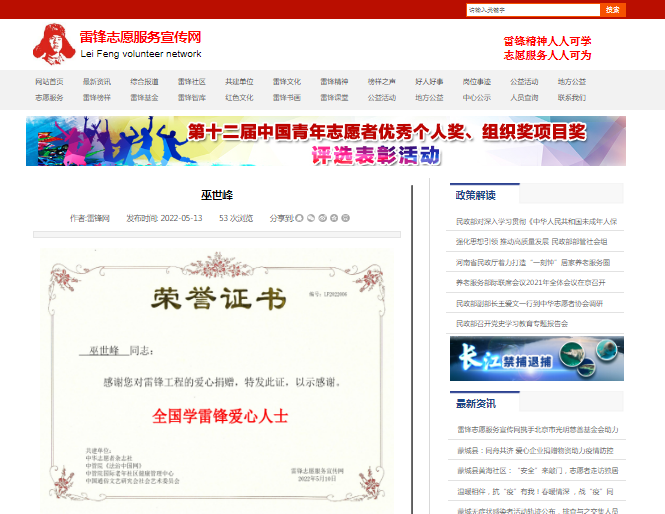Viewport: 665px width, 514px height.
Task: Click the Lei Feng portrait logo
Action: (x=52, y=45)
